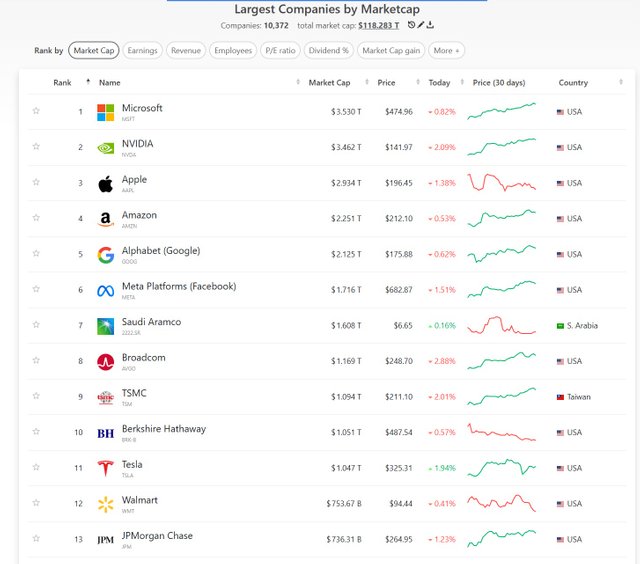Image resolution: width=640 pixels, height=564 pixels.
Task: Open Tesla's 30-day price chart
Action: coord(502,468)
